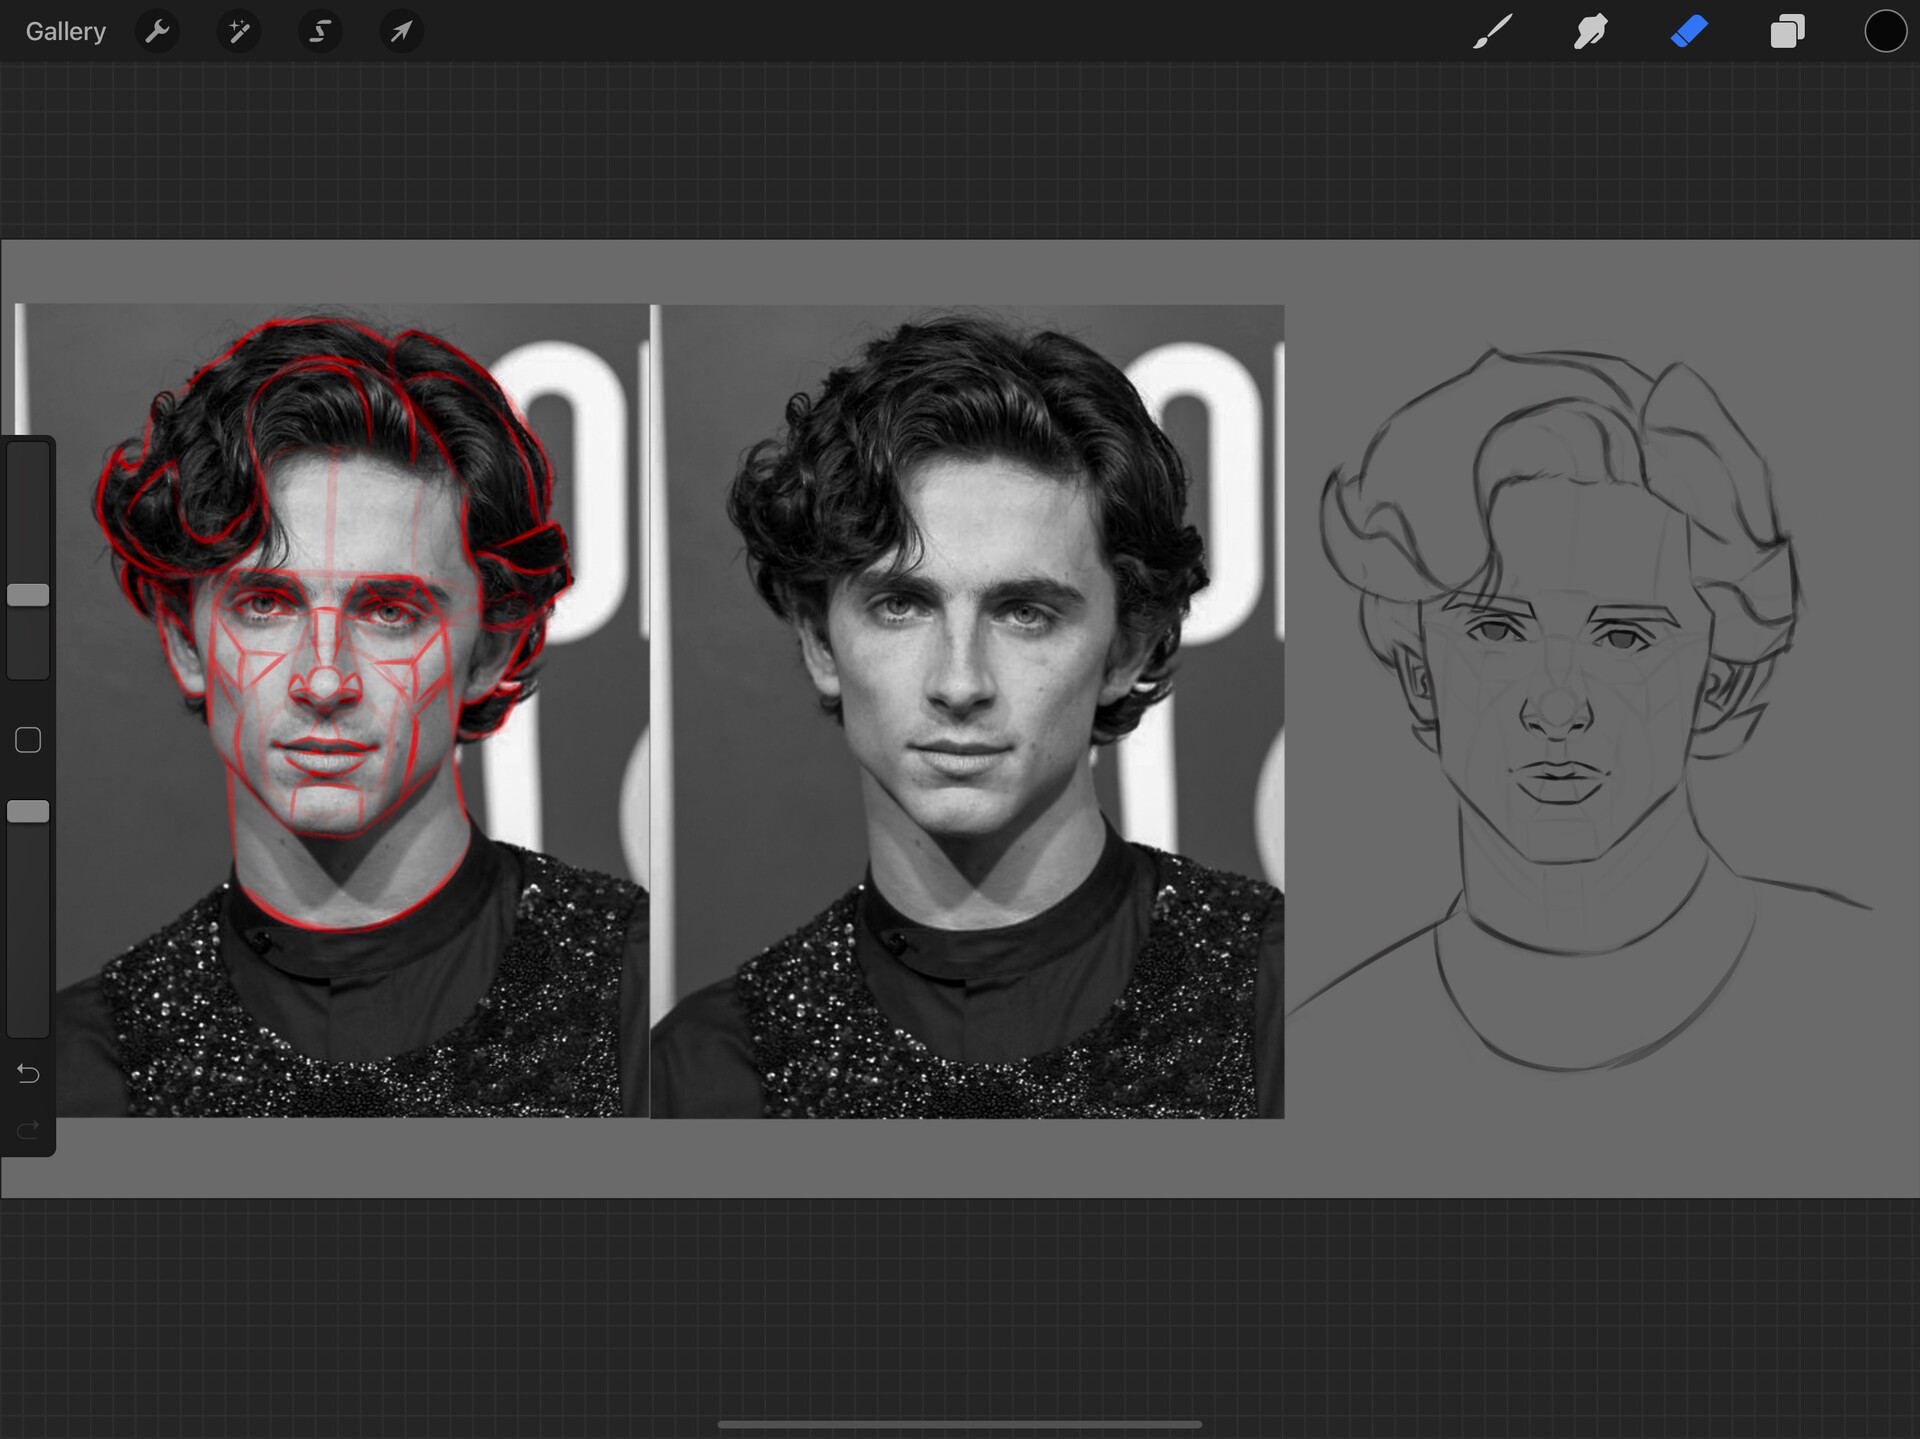Open the Layers panel
Screen dimensions: 1920x1439
1788,31
